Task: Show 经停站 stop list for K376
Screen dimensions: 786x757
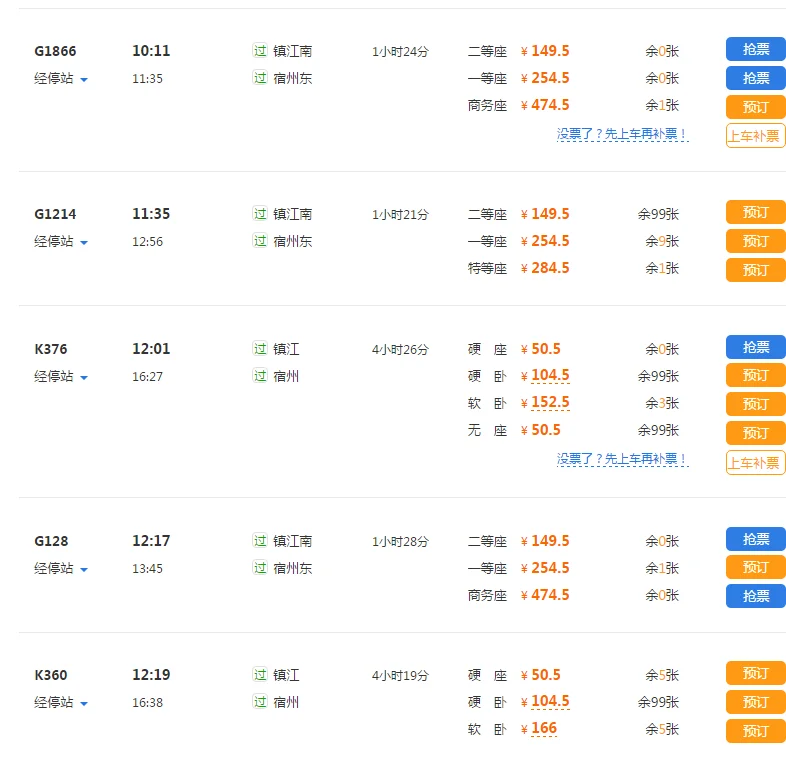Action: coord(61,376)
